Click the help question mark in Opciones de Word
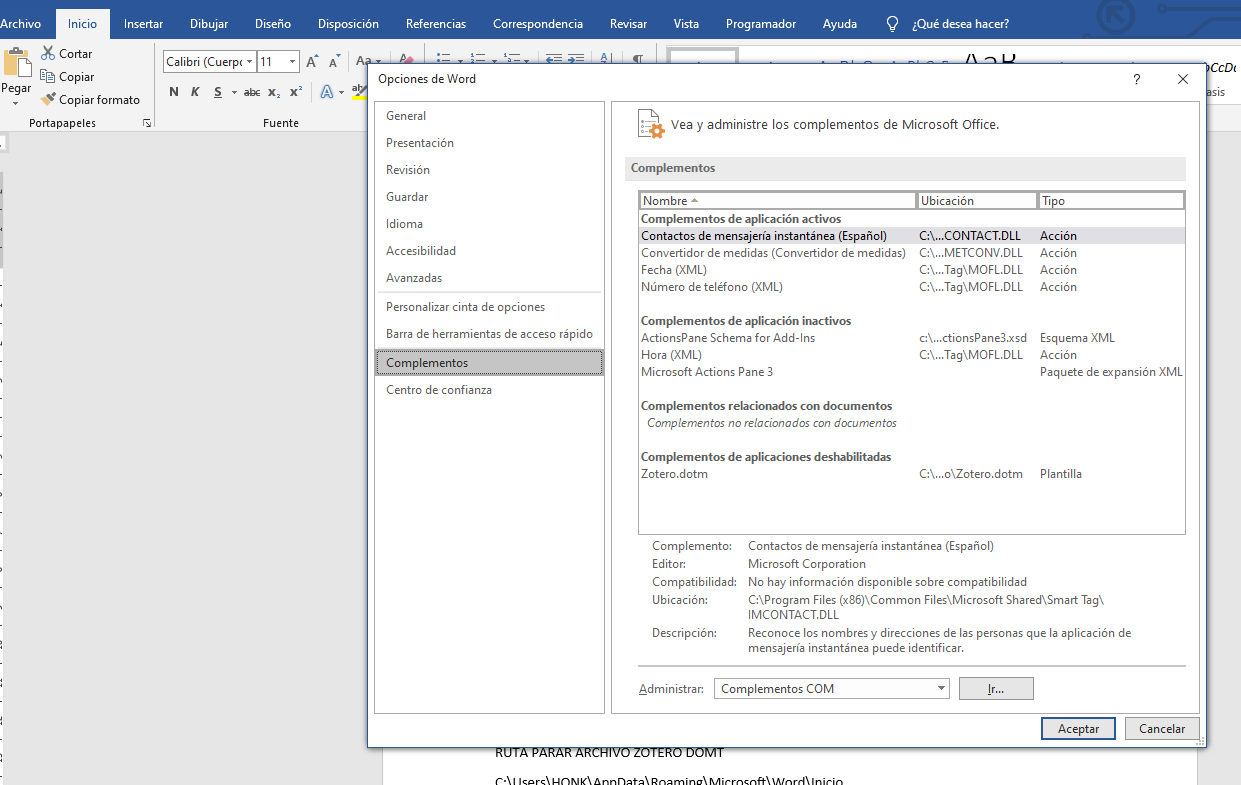 point(1137,79)
